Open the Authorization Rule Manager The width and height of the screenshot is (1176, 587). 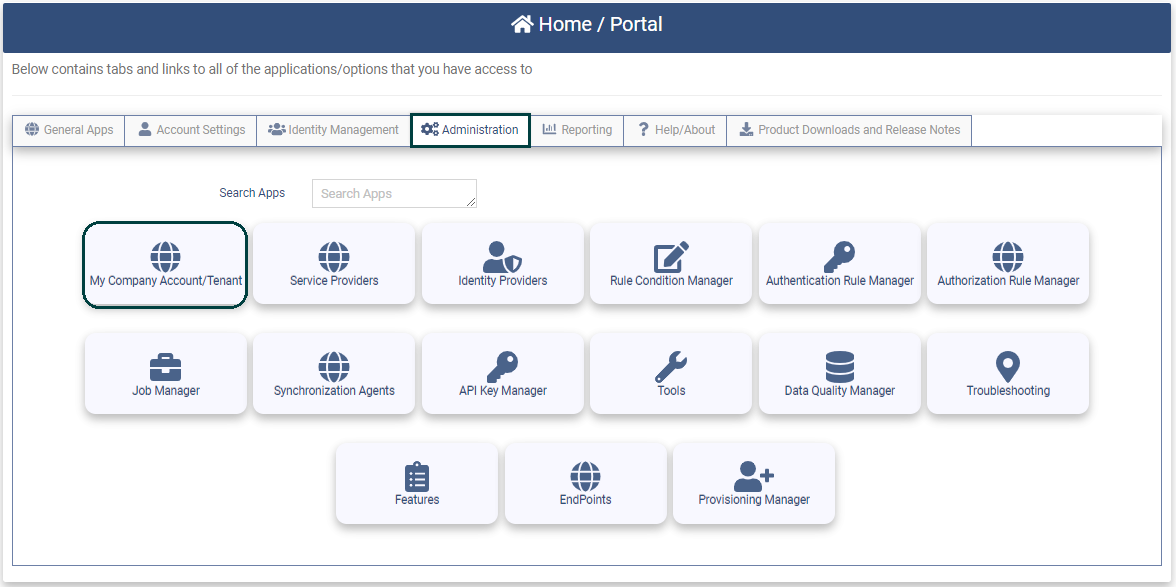tap(1006, 263)
